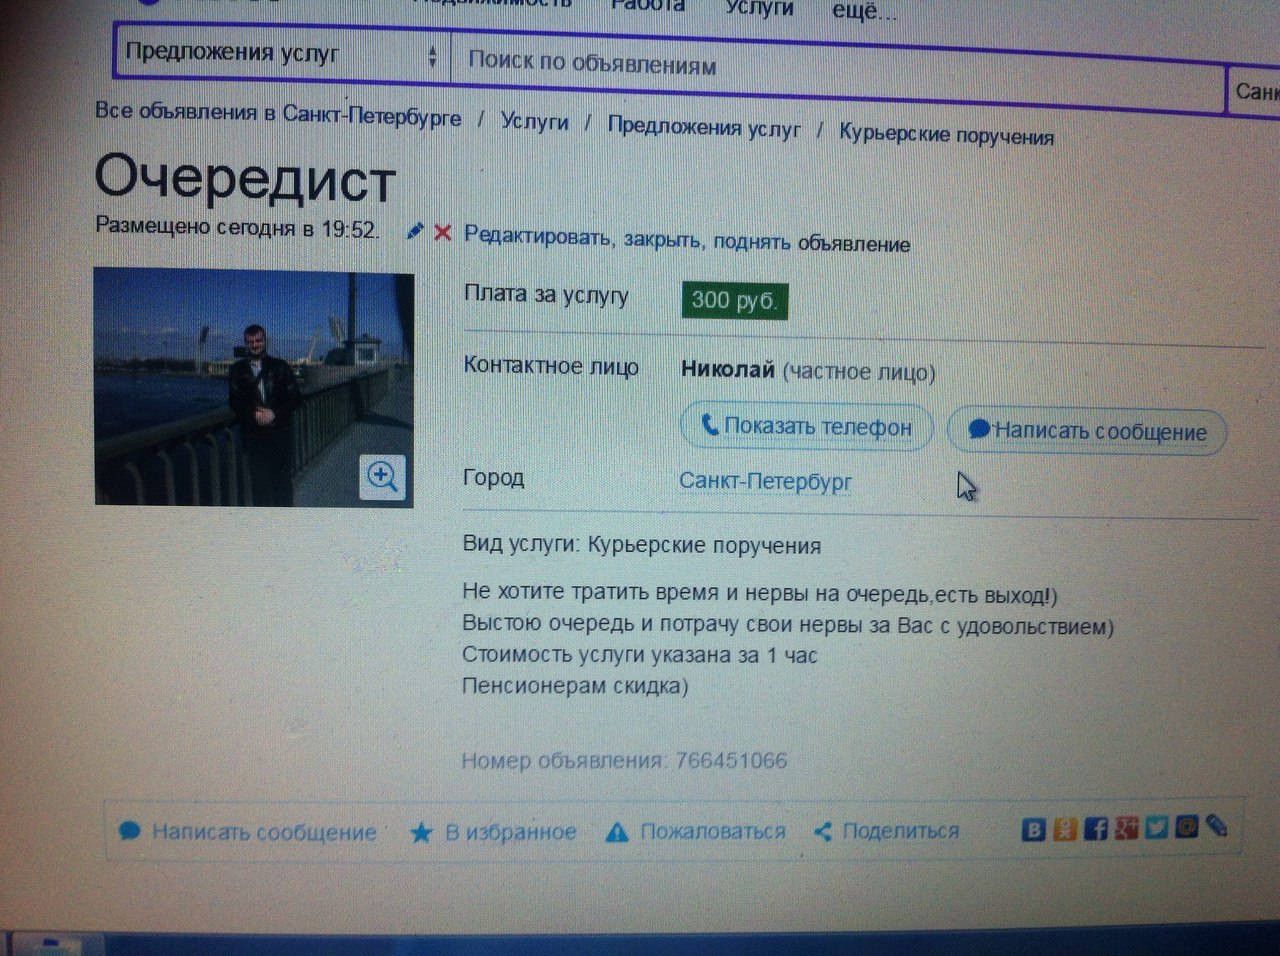Click the Написать сообщение button beside phone

click(x=1087, y=431)
